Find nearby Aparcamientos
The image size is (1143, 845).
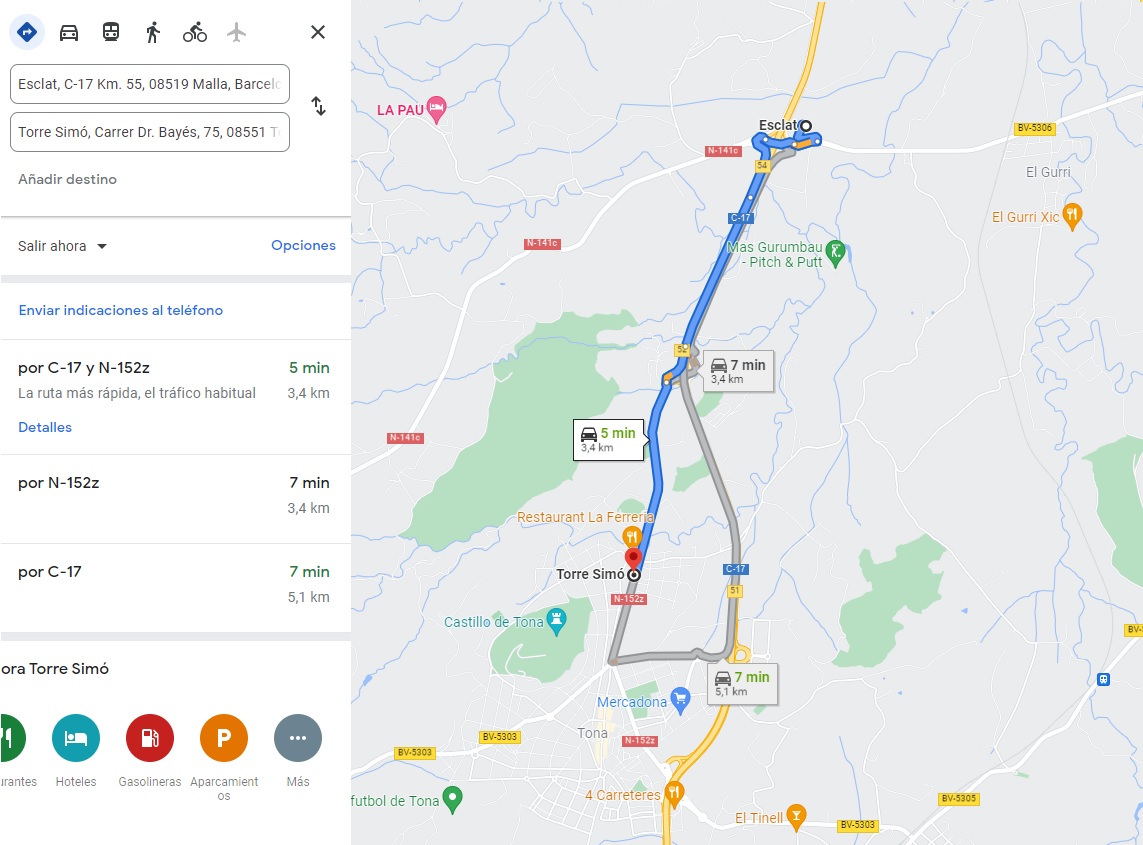(x=224, y=758)
